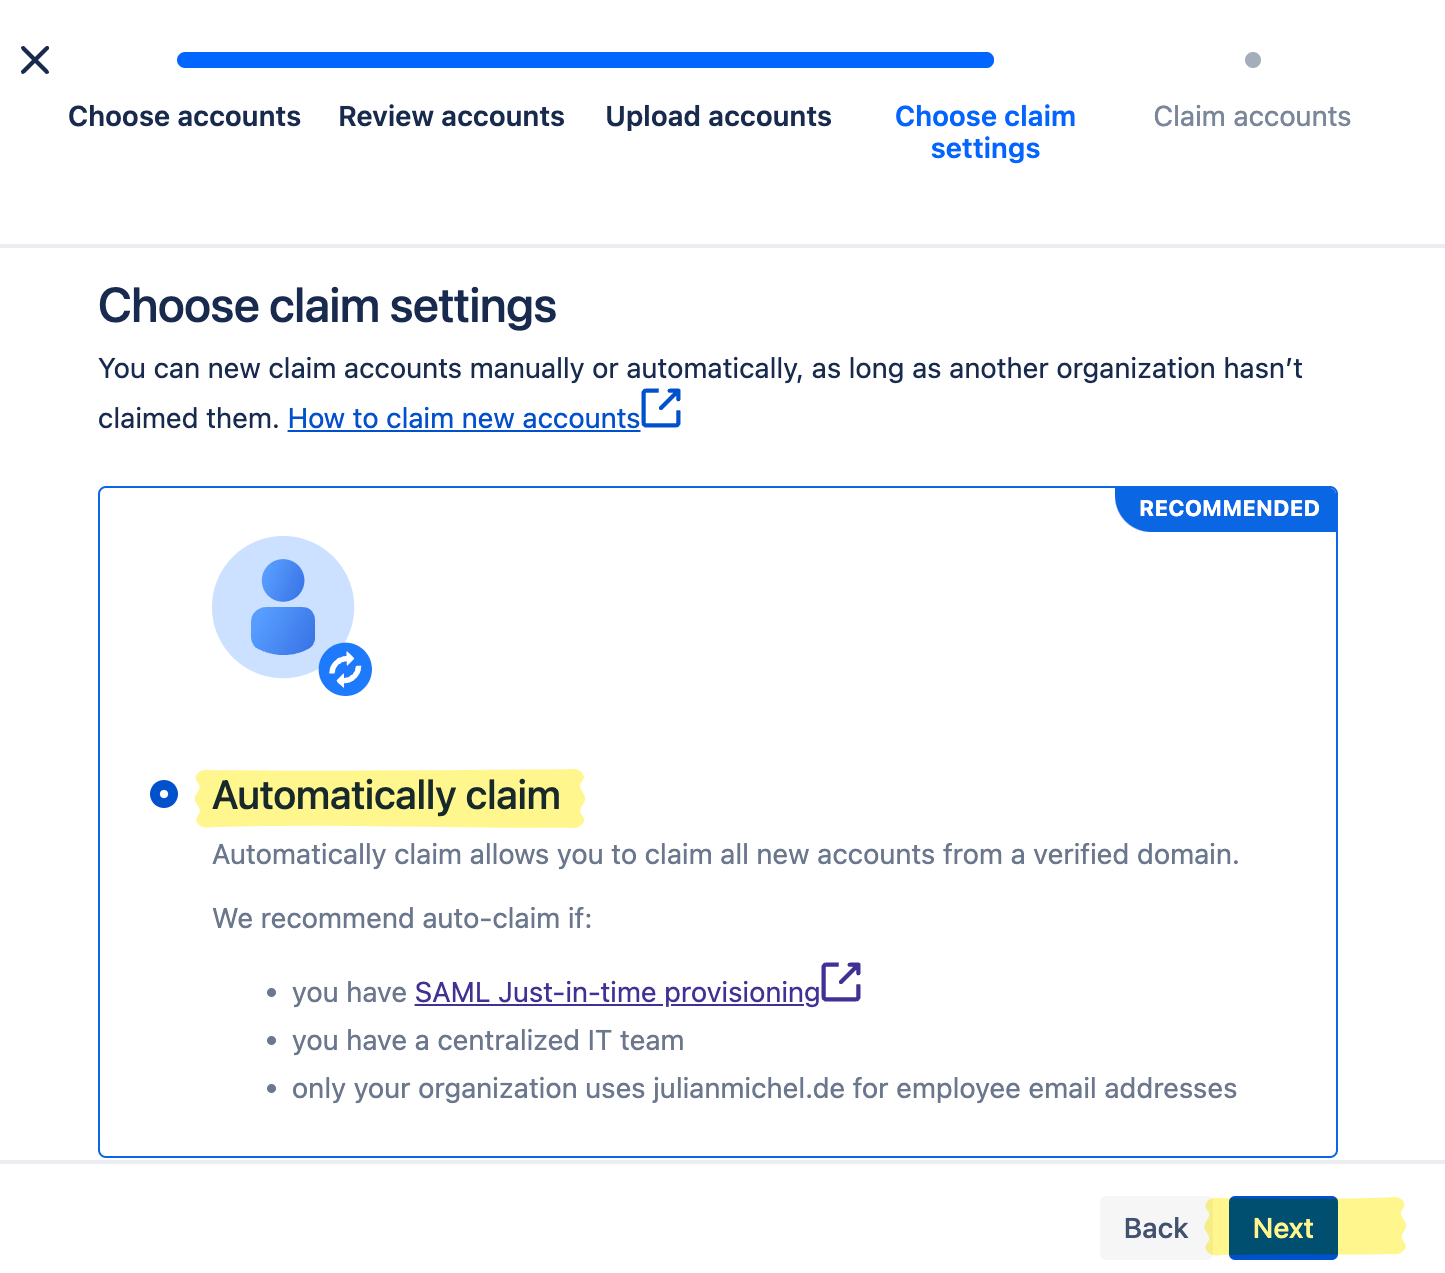Screen dimensions: 1445x1273
Task: Click the sync badge on the user avatar
Action: (x=345, y=669)
